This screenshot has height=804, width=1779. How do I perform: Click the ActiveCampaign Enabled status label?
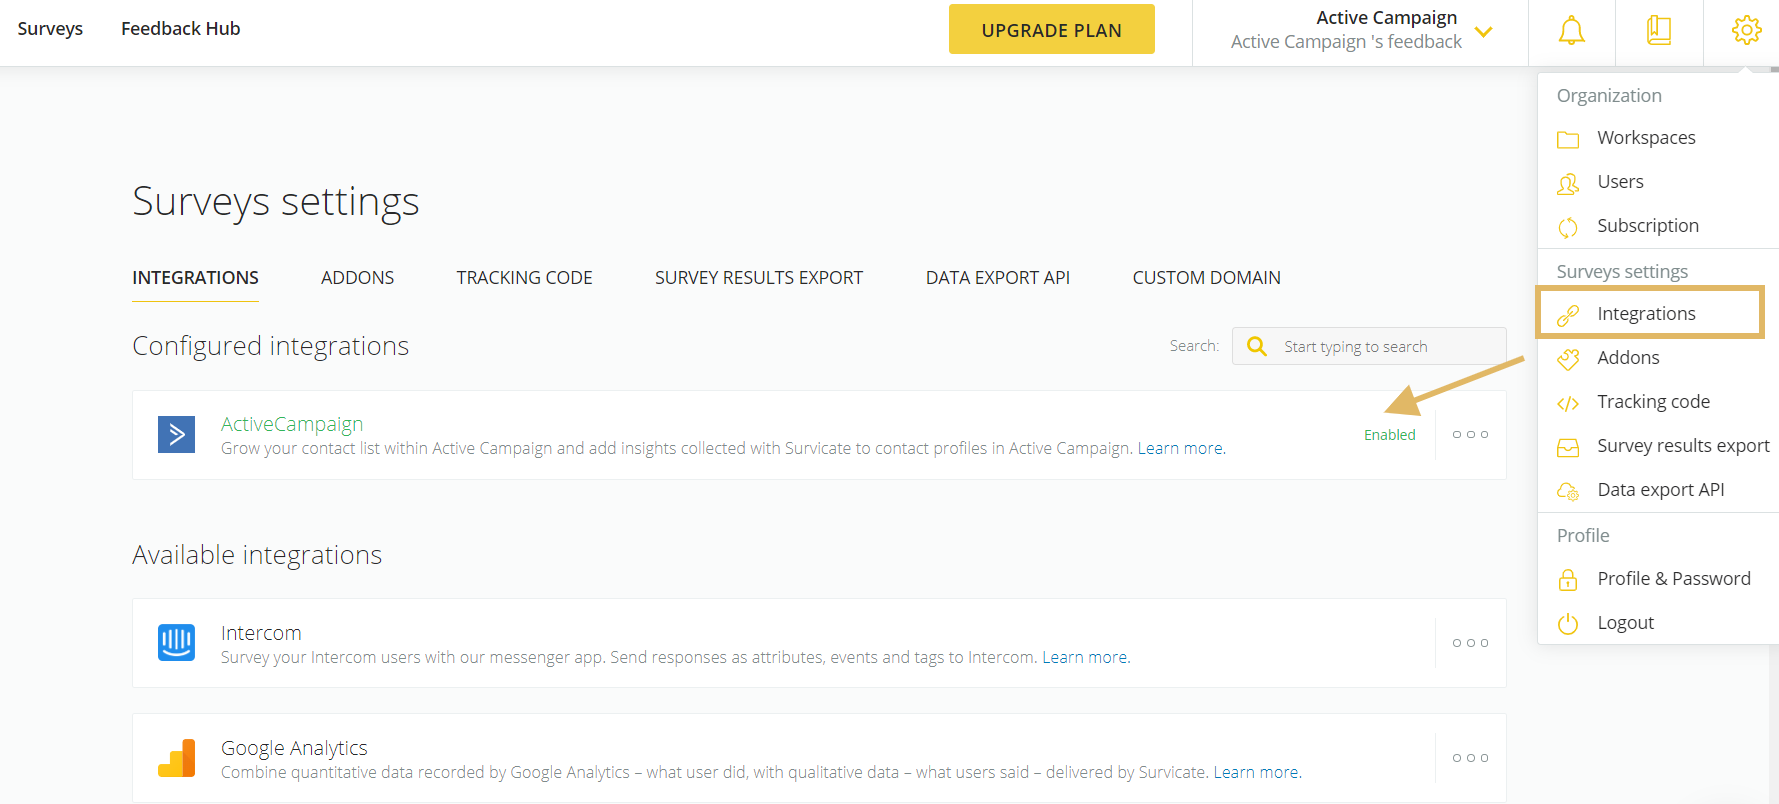point(1390,435)
